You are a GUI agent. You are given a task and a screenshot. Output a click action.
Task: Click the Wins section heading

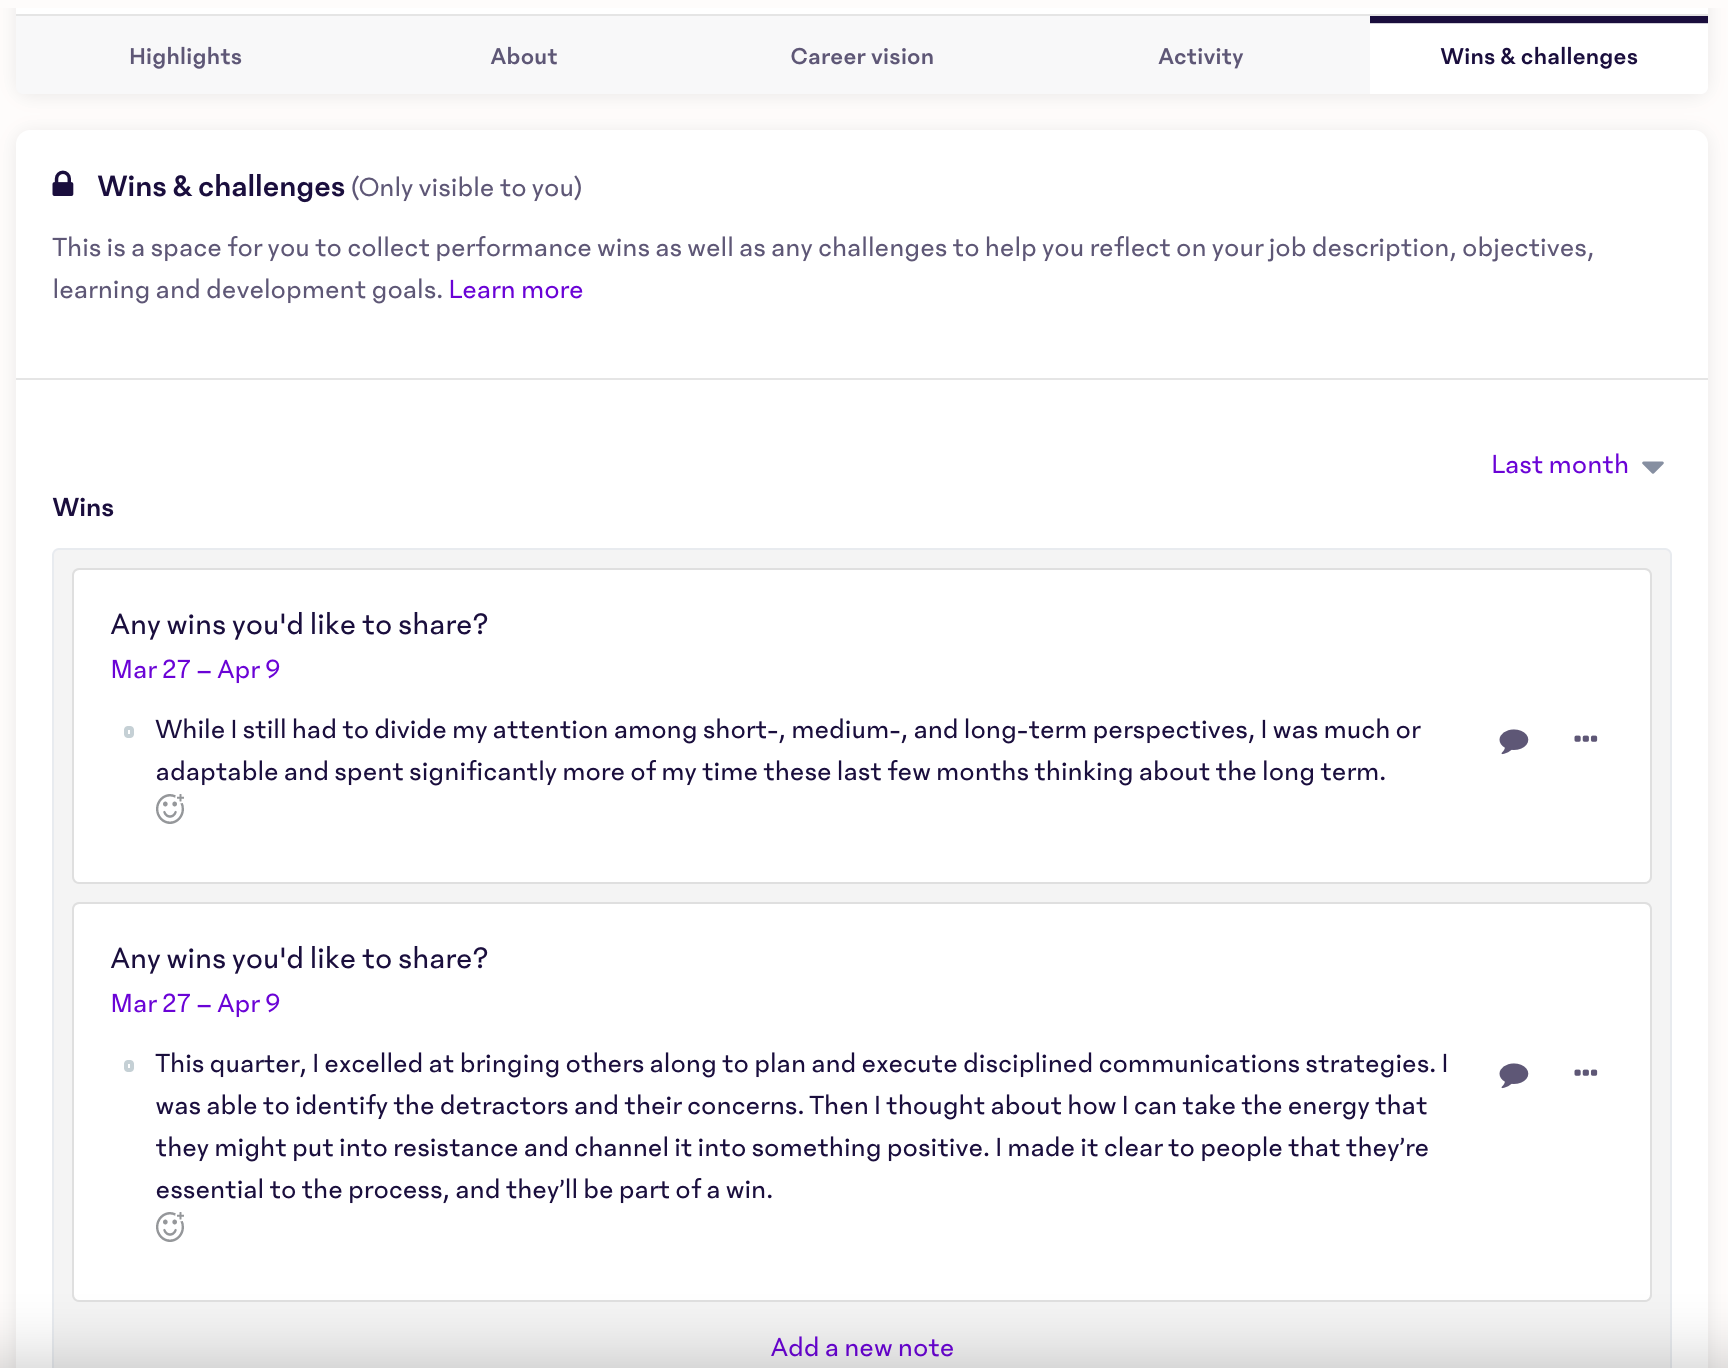(83, 508)
